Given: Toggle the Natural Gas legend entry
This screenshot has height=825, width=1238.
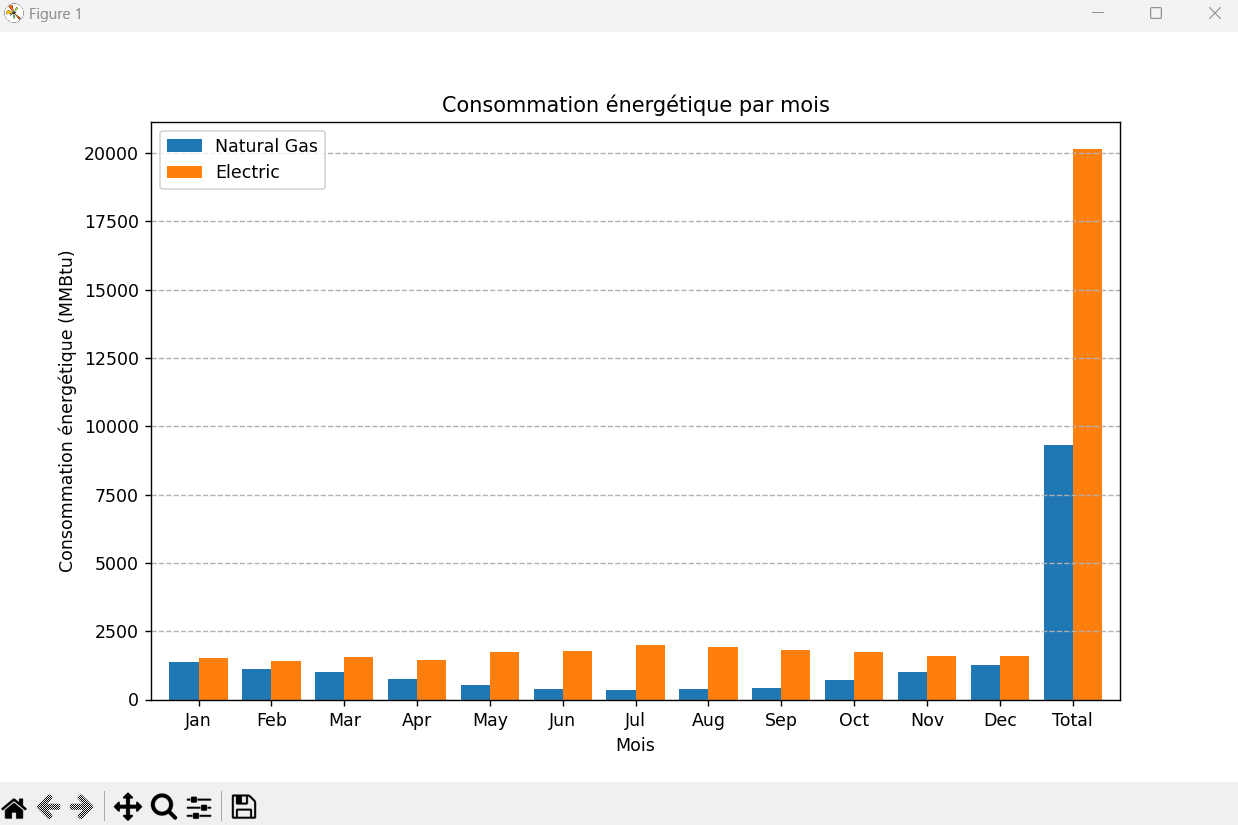Looking at the screenshot, I should pyautogui.click(x=266, y=145).
